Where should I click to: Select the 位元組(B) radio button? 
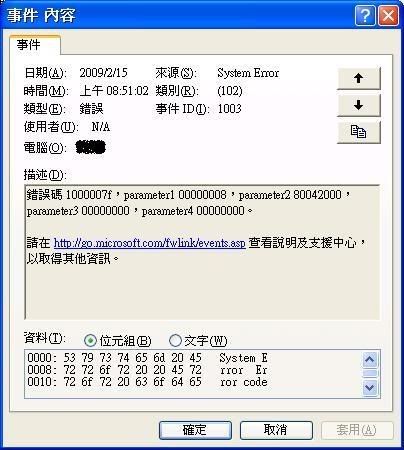coord(90,340)
